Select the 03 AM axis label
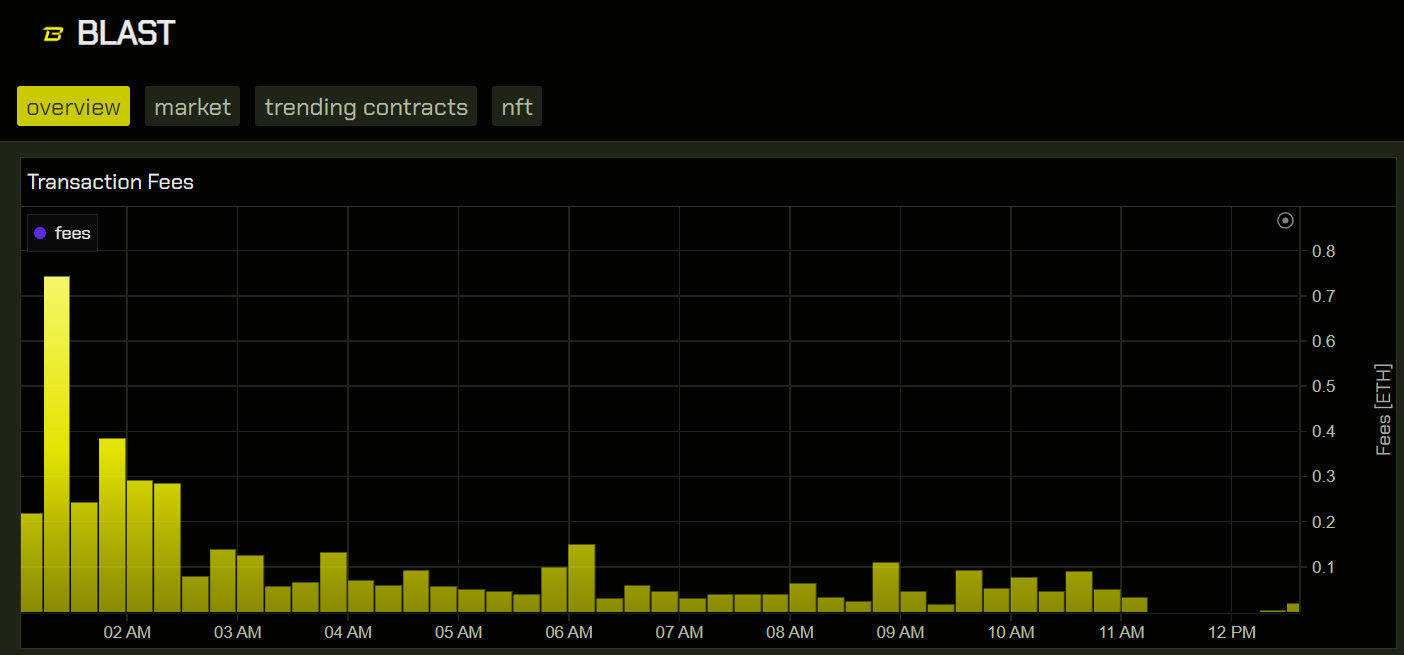 pyautogui.click(x=237, y=633)
